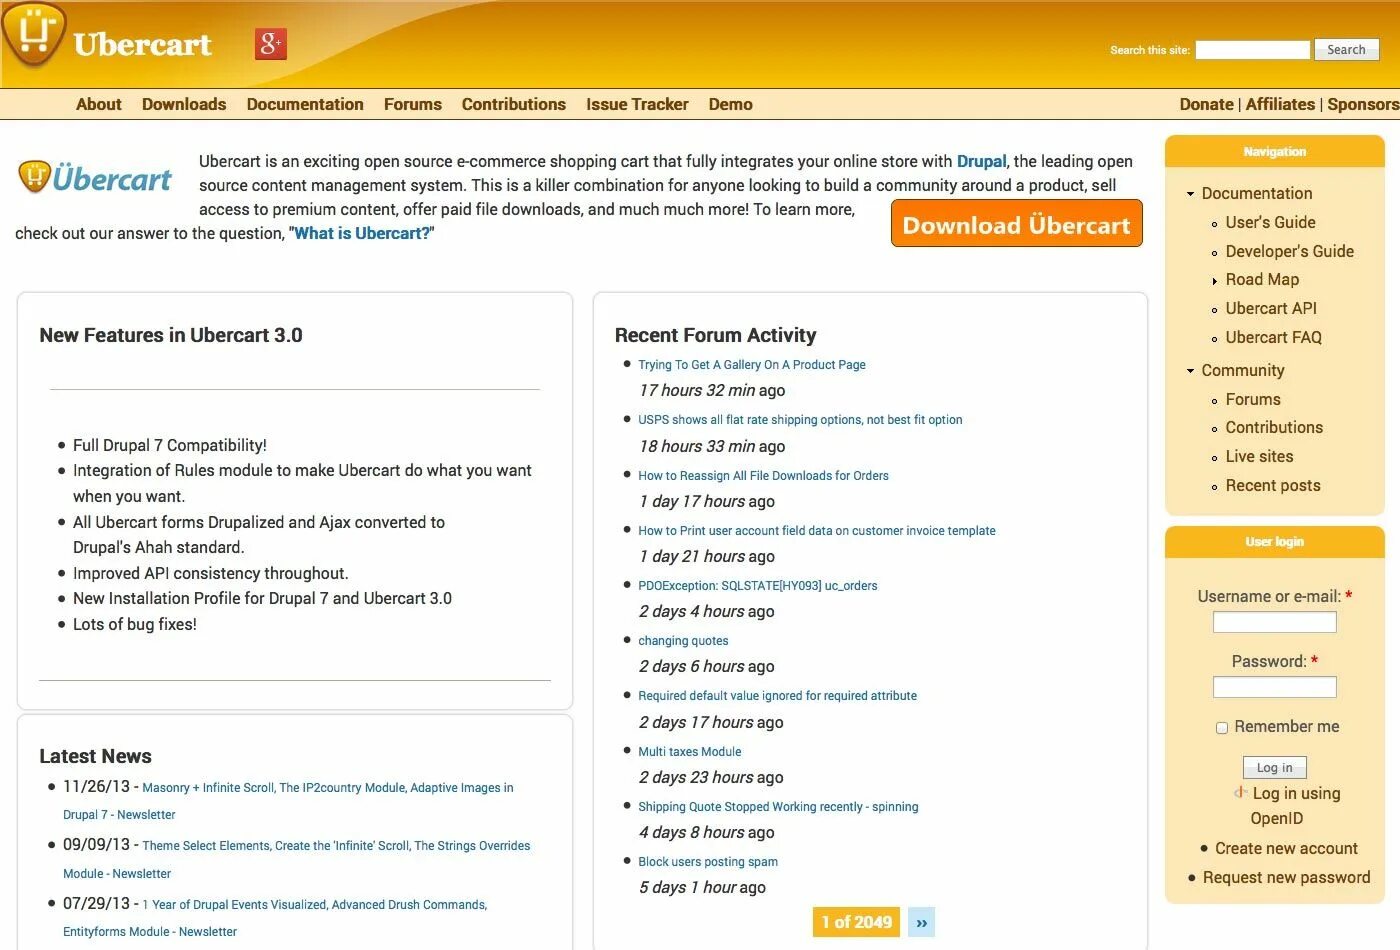Image resolution: width=1400 pixels, height=950 pixels.
Task: Submit the site search with Search button
Action: coord(1346,50)
